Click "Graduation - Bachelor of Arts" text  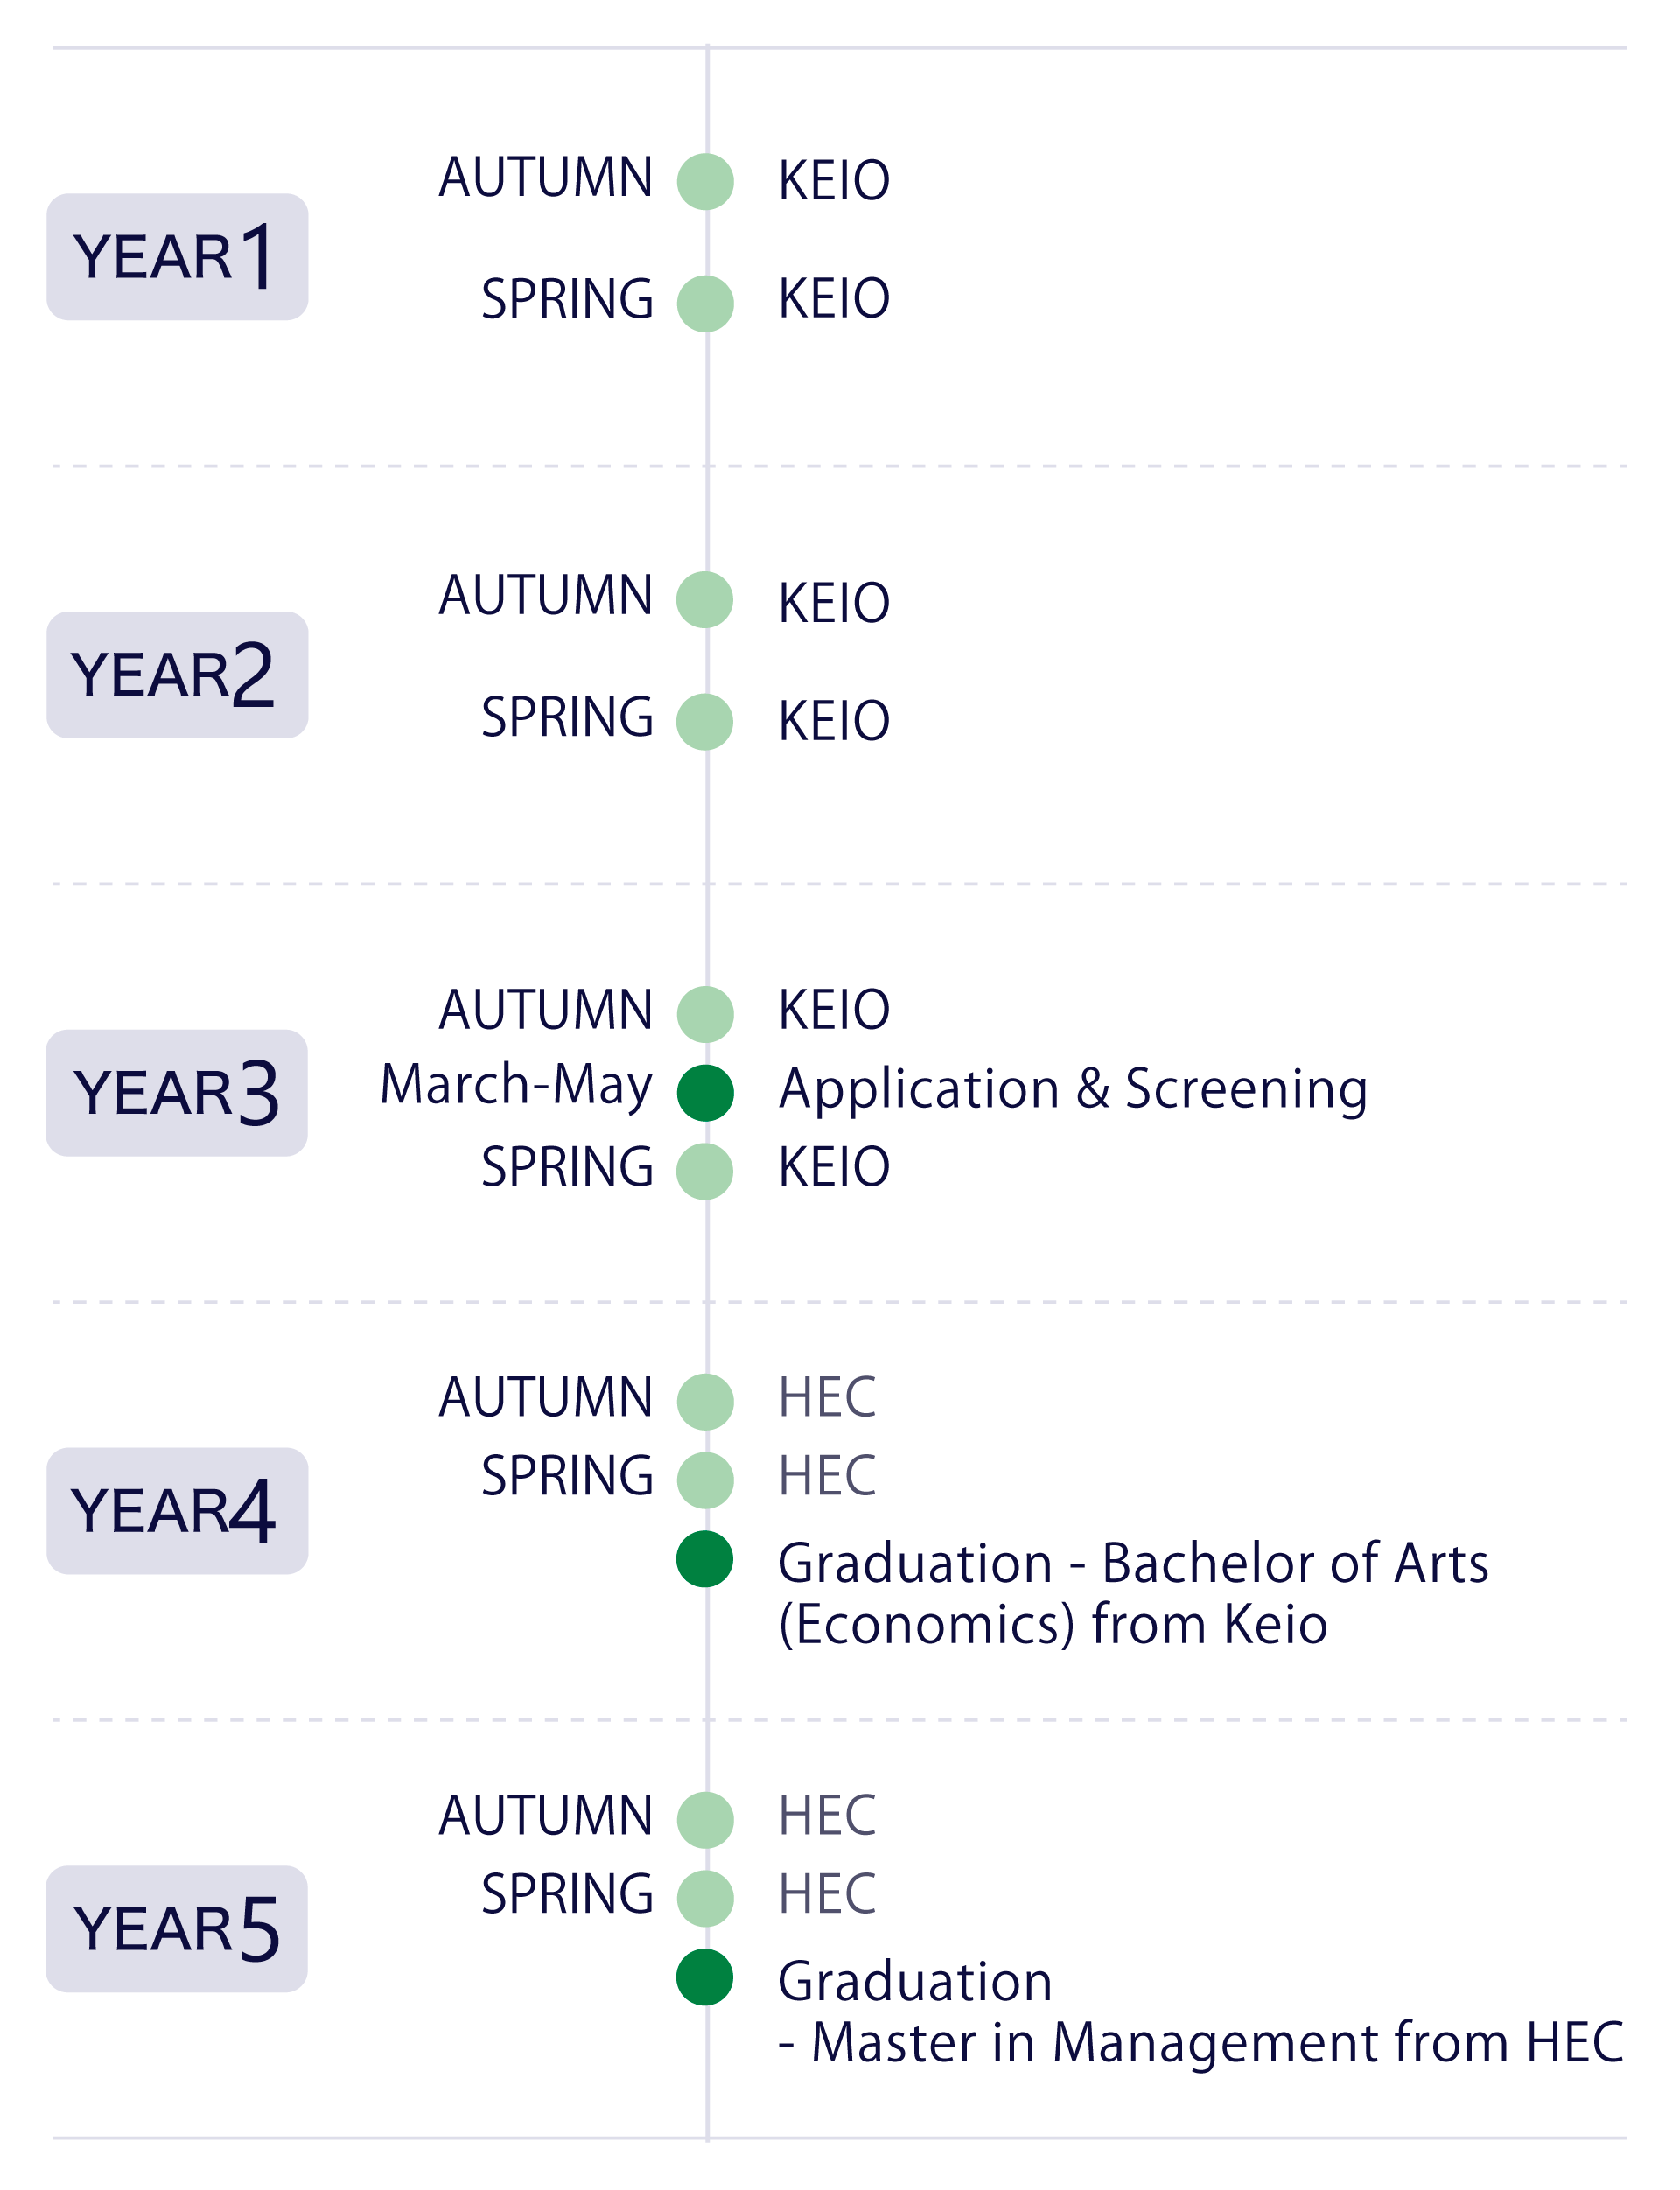pyautogui.click(x=1133, y=1563)
